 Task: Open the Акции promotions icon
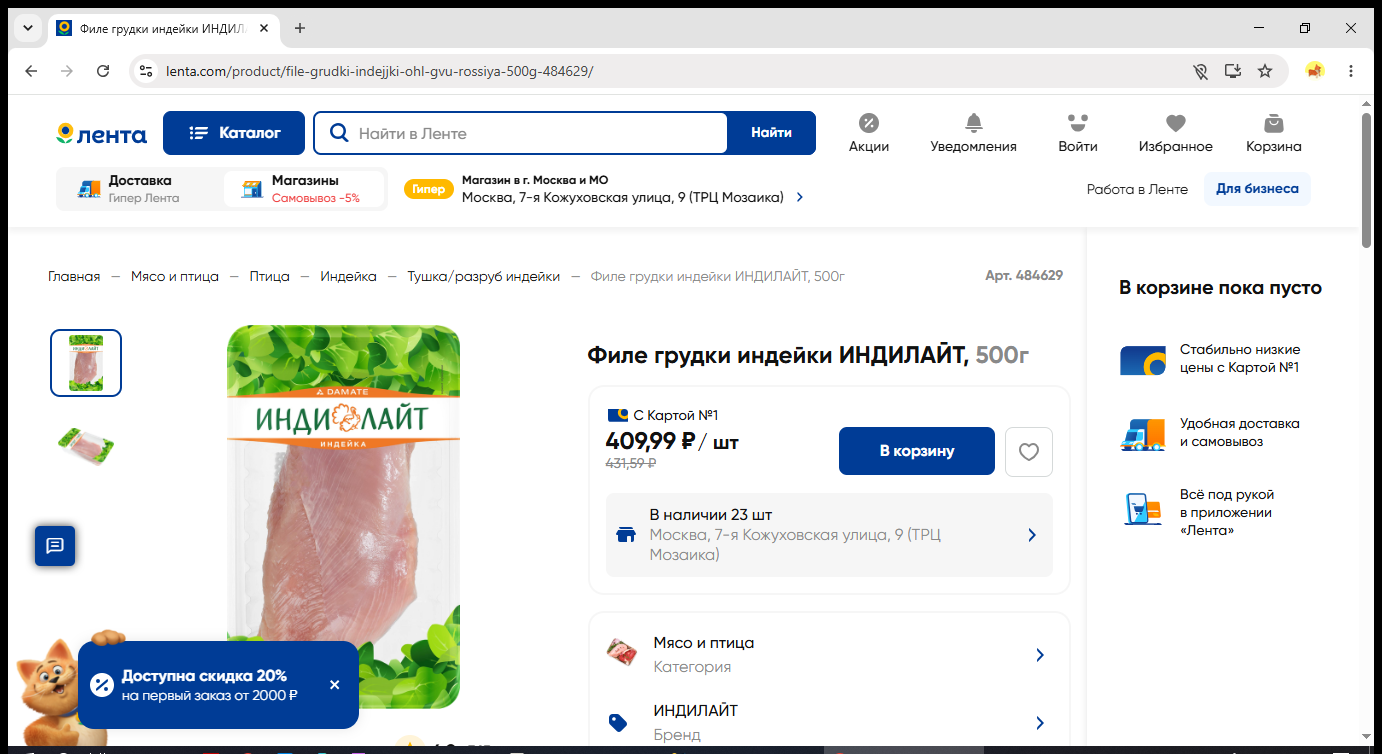coord(869,133)
